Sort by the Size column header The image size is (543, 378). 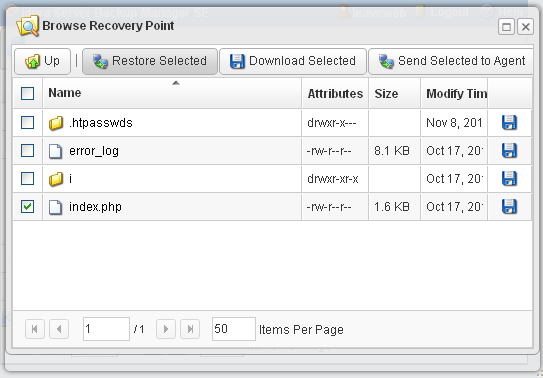tap(394, 93)
